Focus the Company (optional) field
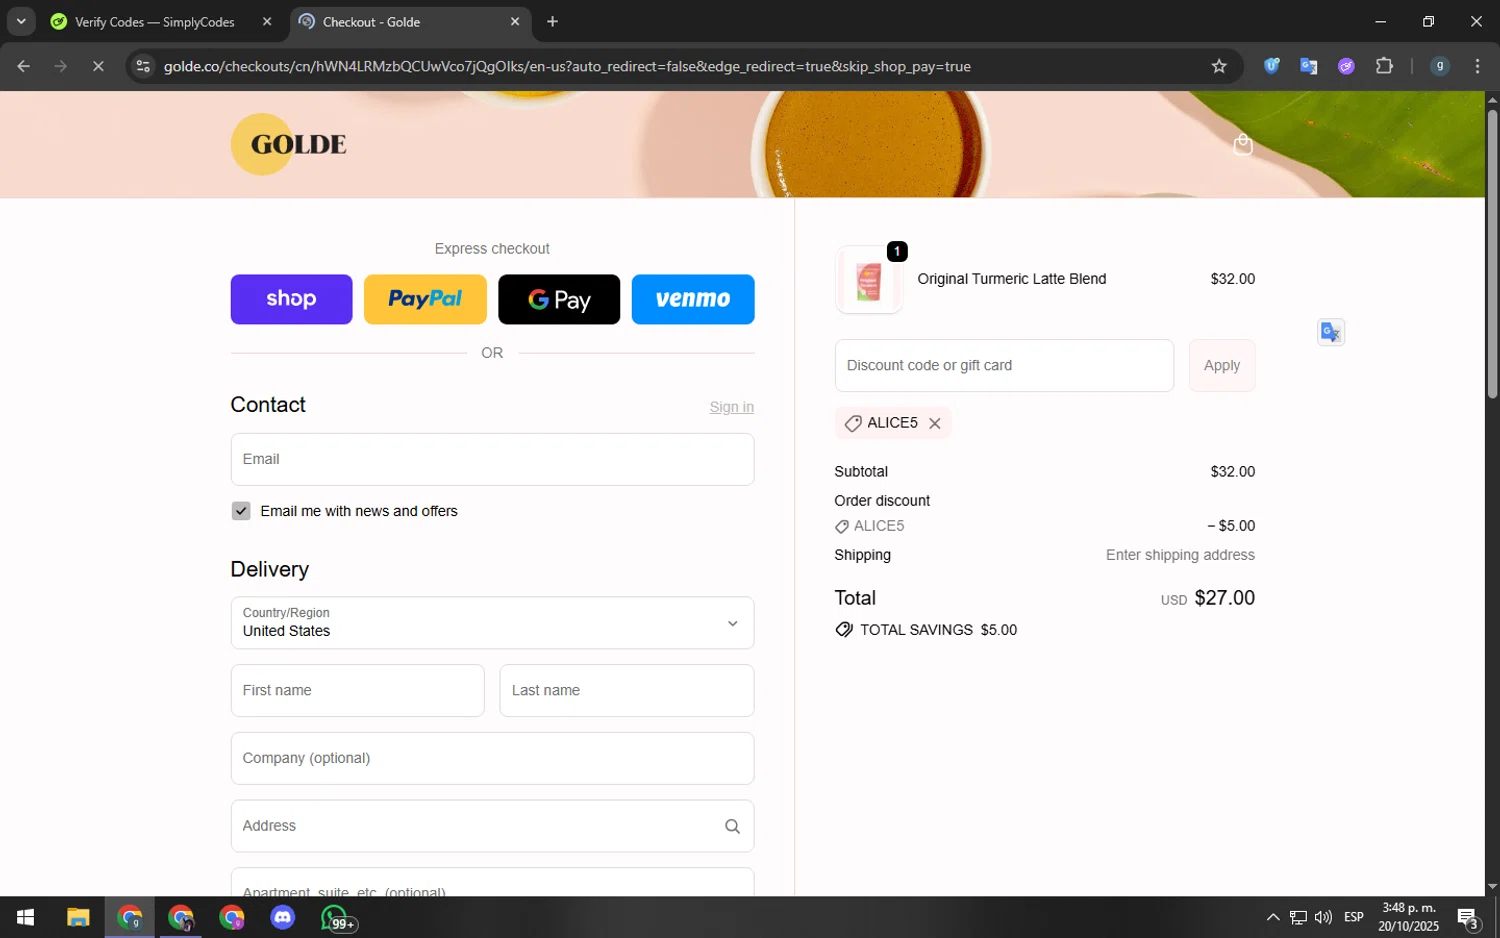This screenshot has height=938, width=1500. pos(492,758)
